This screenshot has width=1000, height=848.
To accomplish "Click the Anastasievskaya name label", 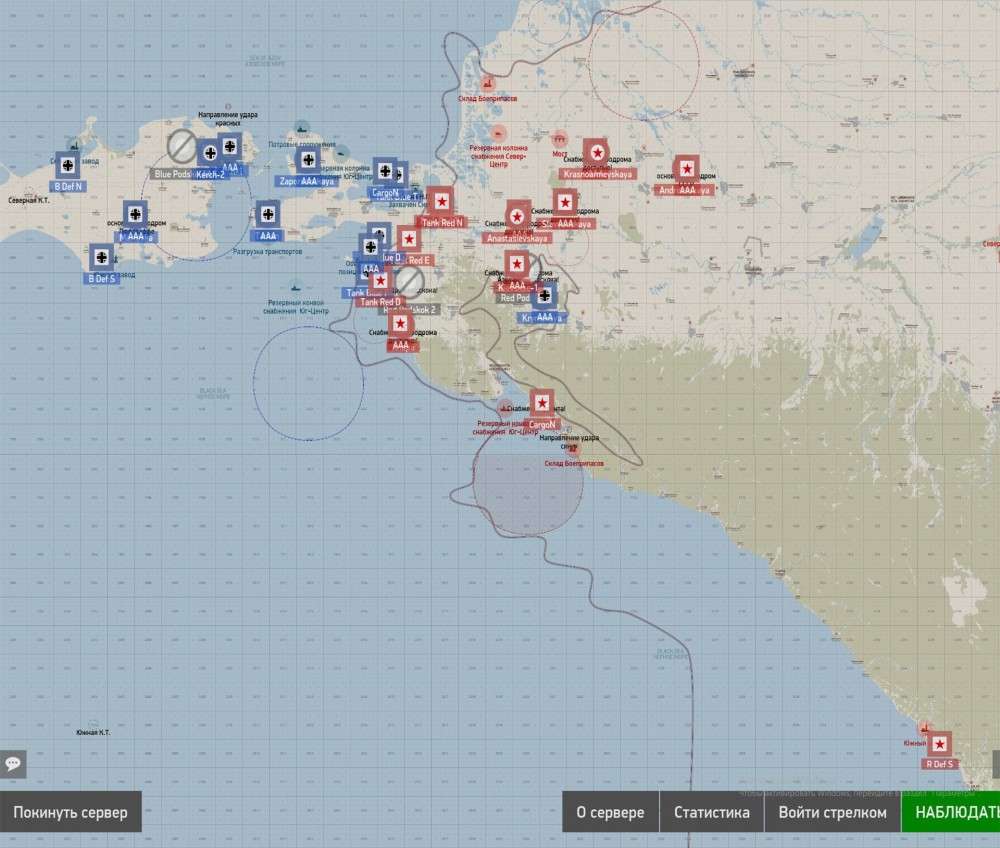I will (x=517, y=238).
